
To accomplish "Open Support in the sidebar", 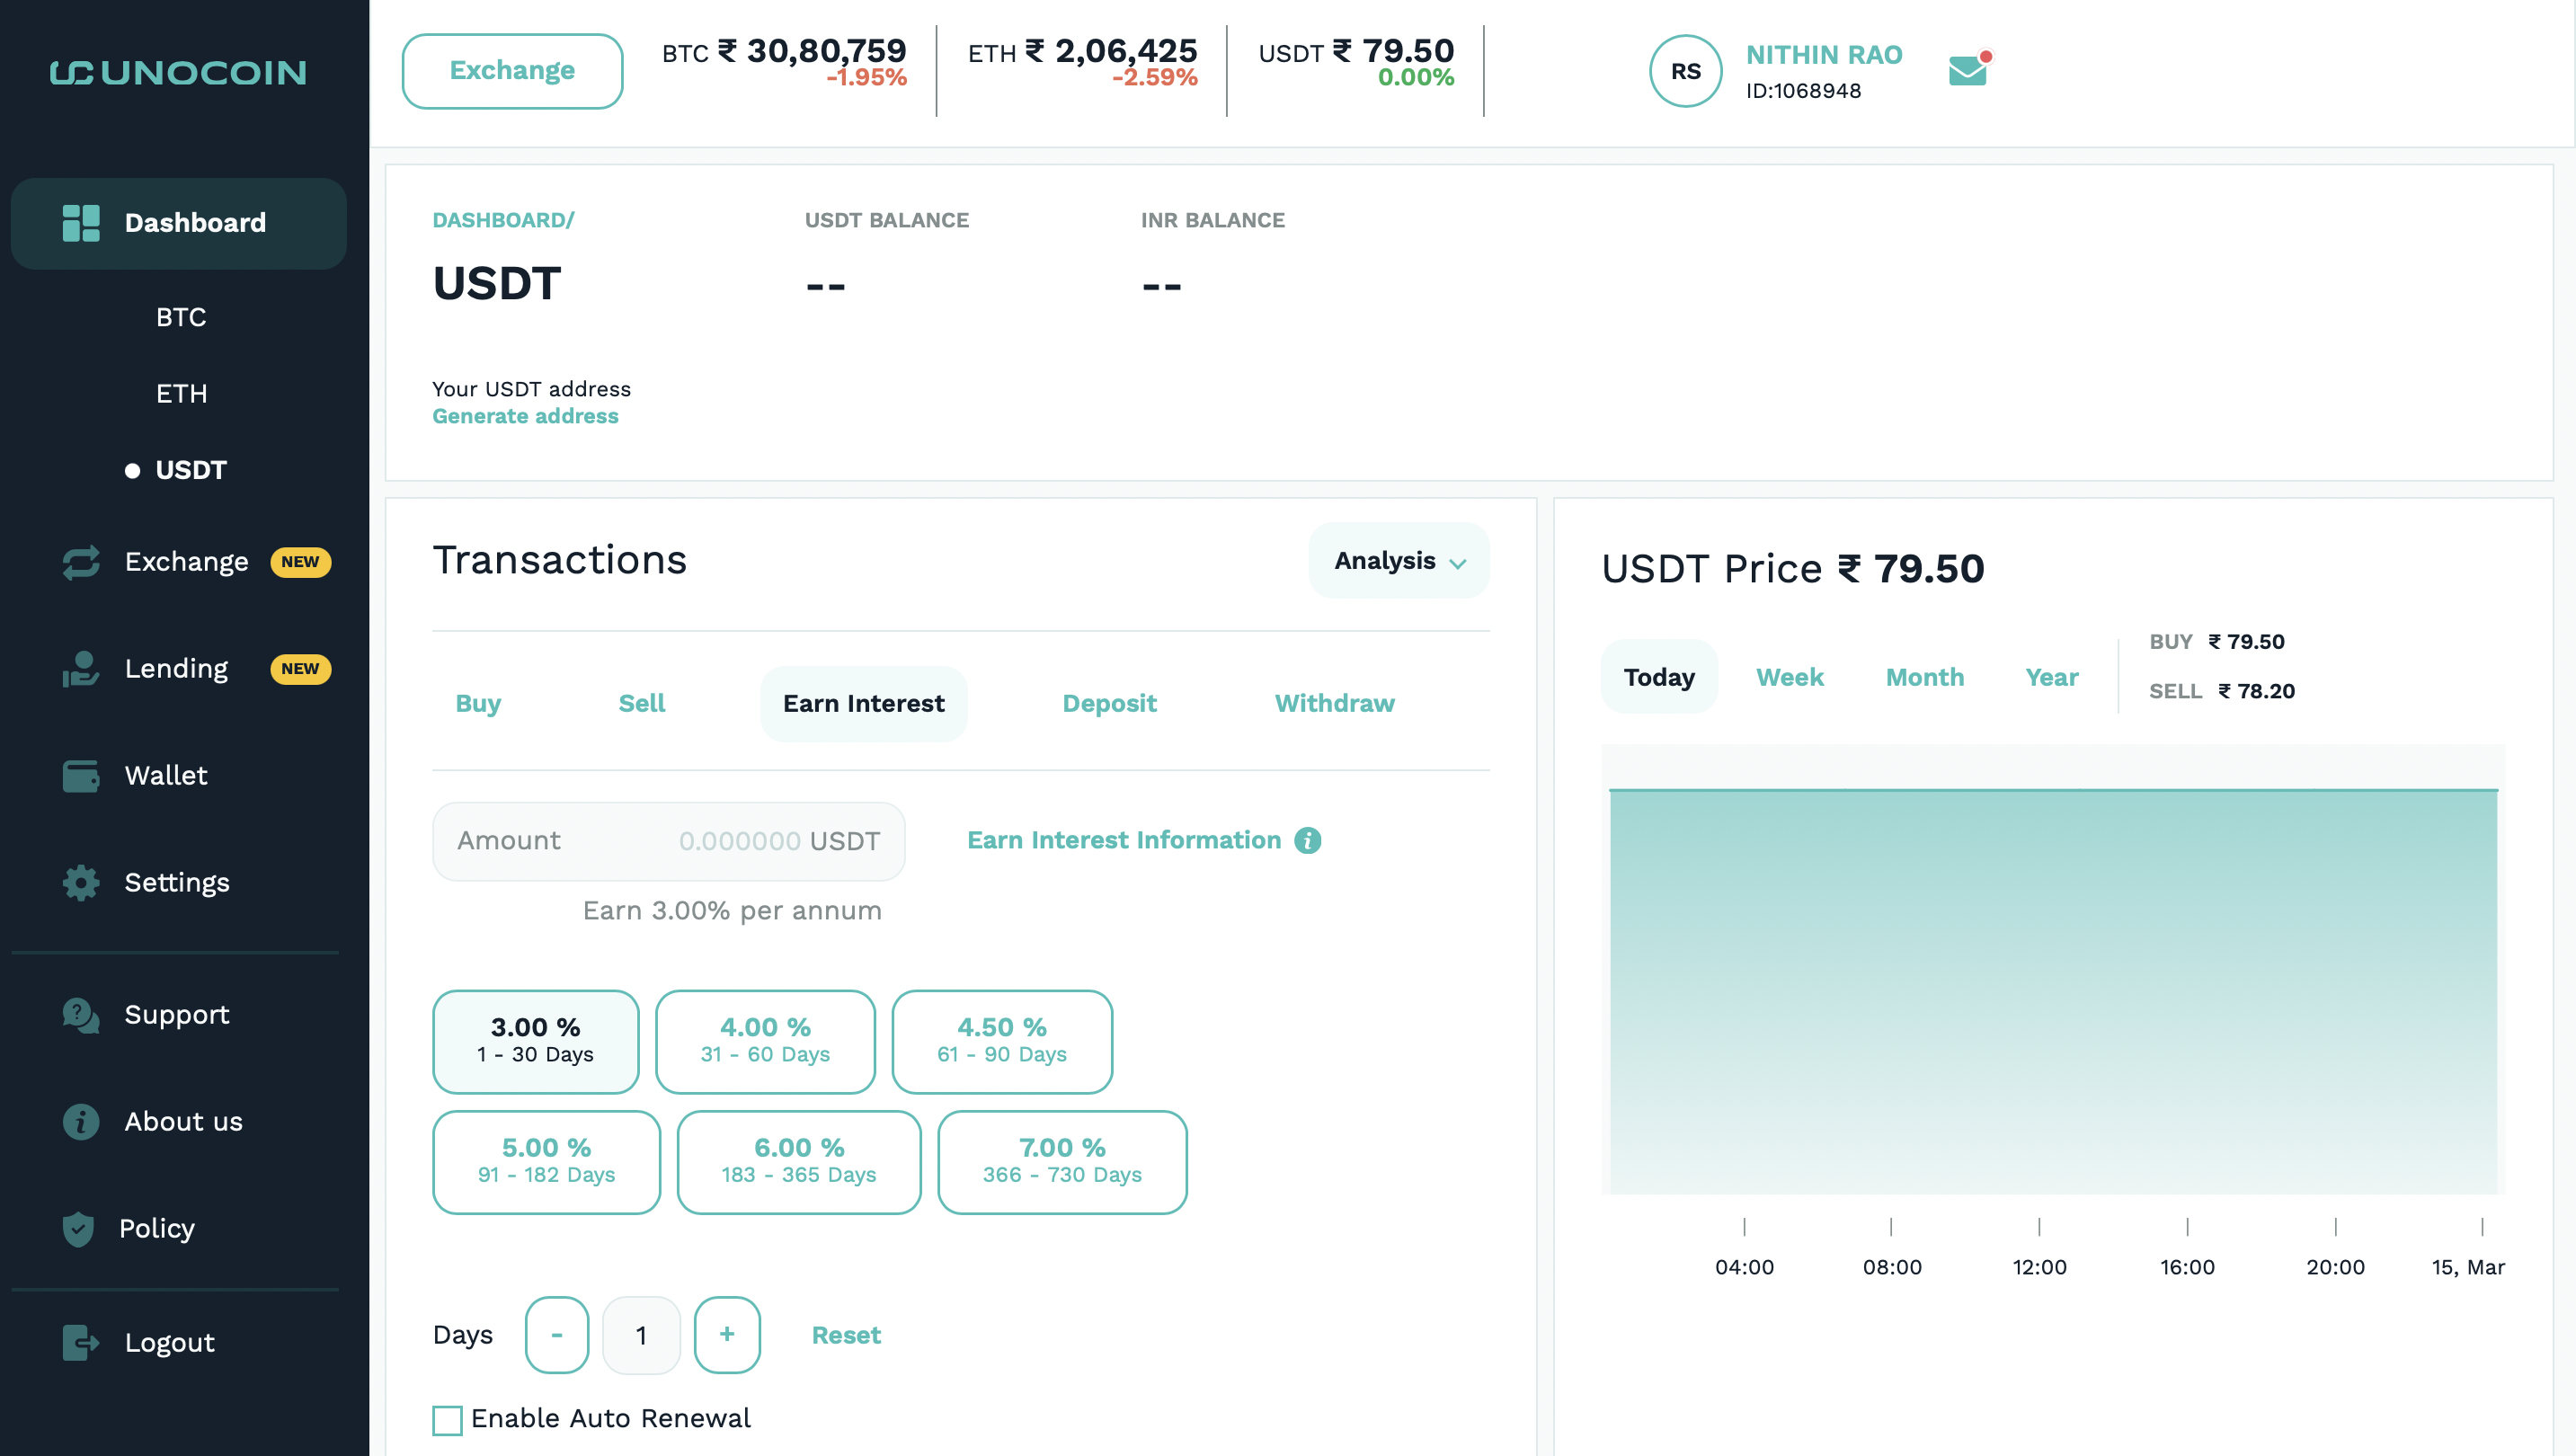I will pos(177,1015).
